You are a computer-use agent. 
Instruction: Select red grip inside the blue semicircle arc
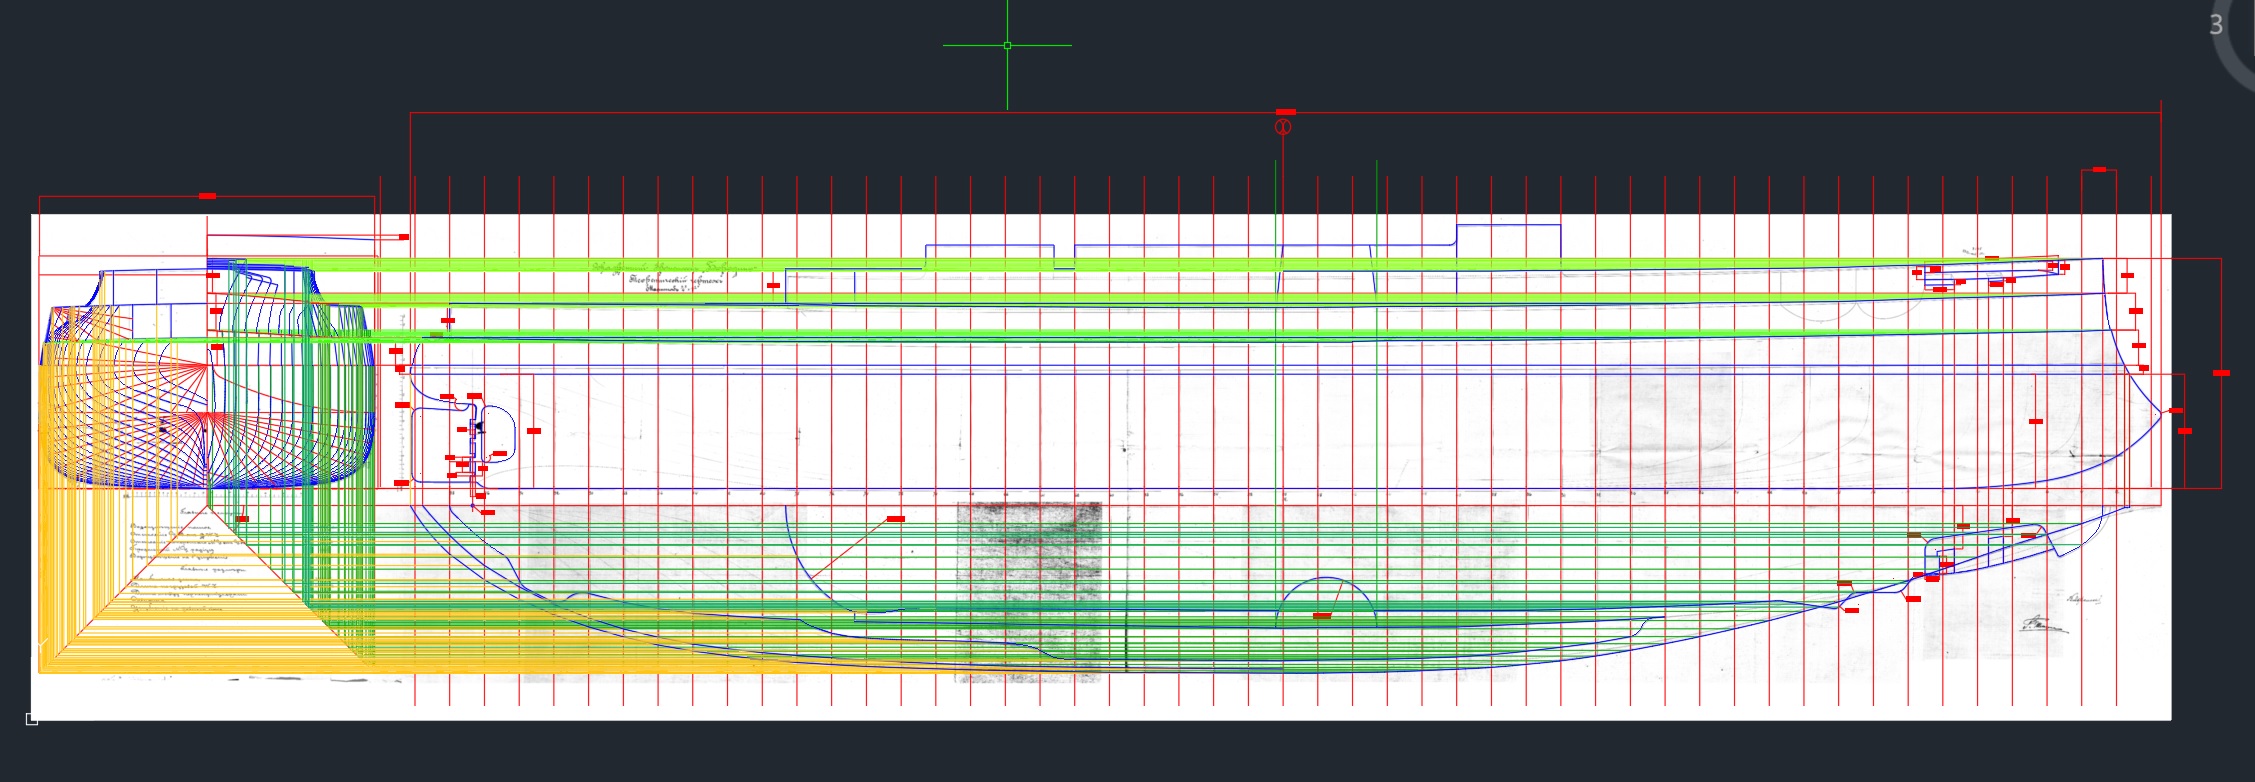coord(1322,616)
